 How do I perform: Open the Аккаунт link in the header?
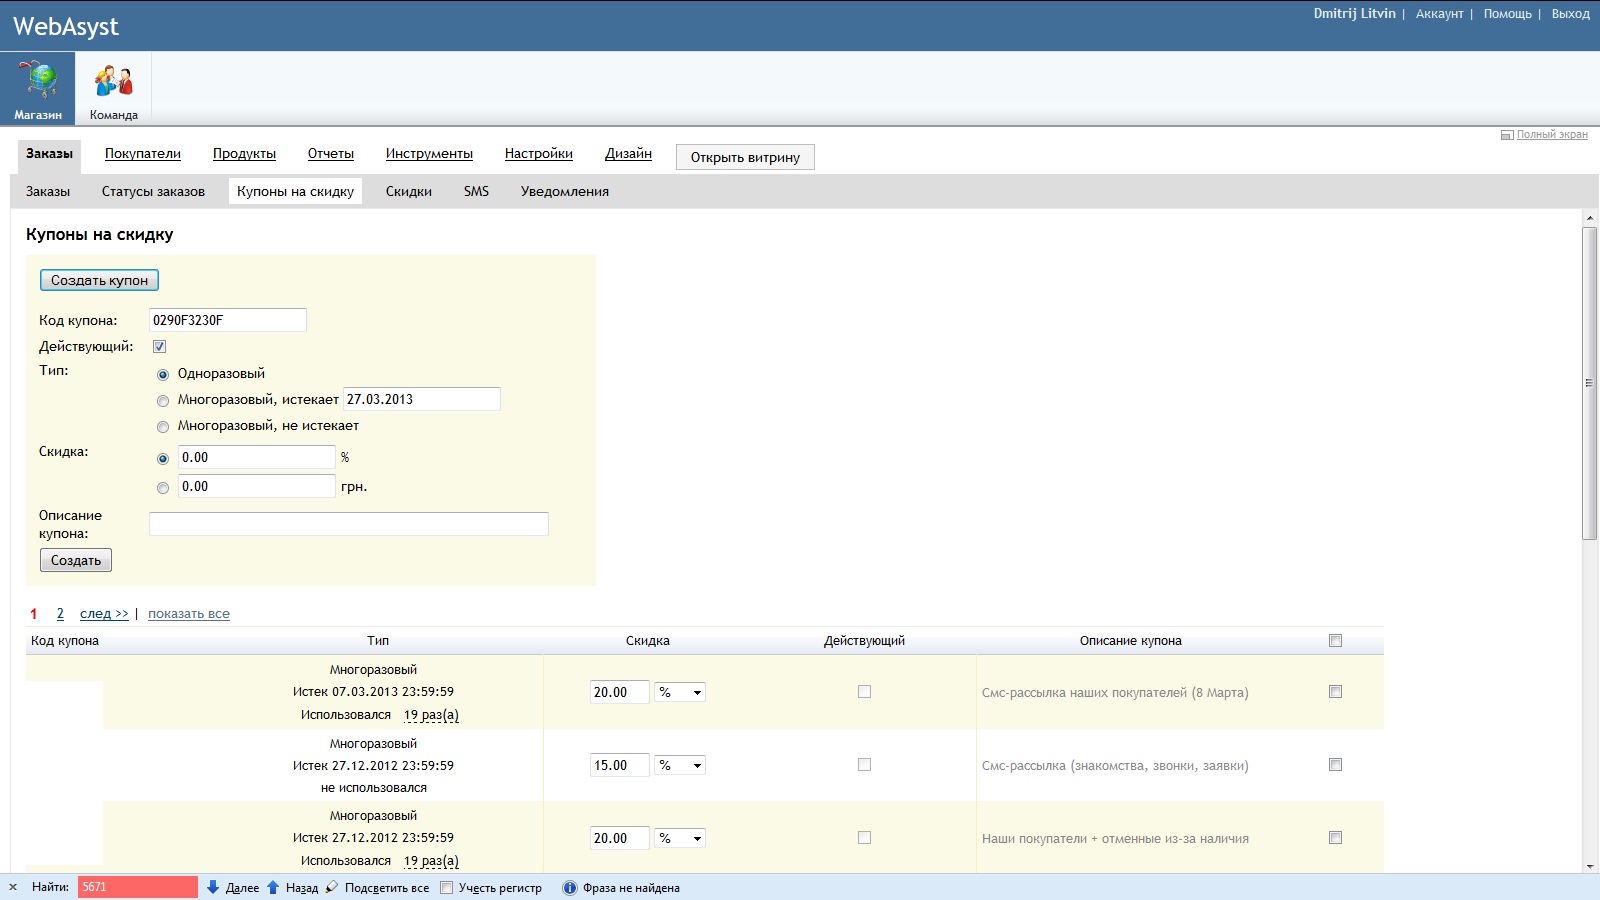tap(1439, 14)
